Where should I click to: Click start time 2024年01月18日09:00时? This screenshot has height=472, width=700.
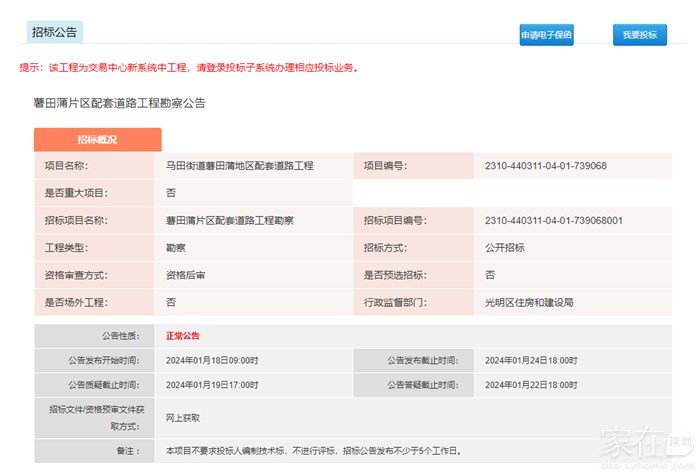[x=212, y=360]
